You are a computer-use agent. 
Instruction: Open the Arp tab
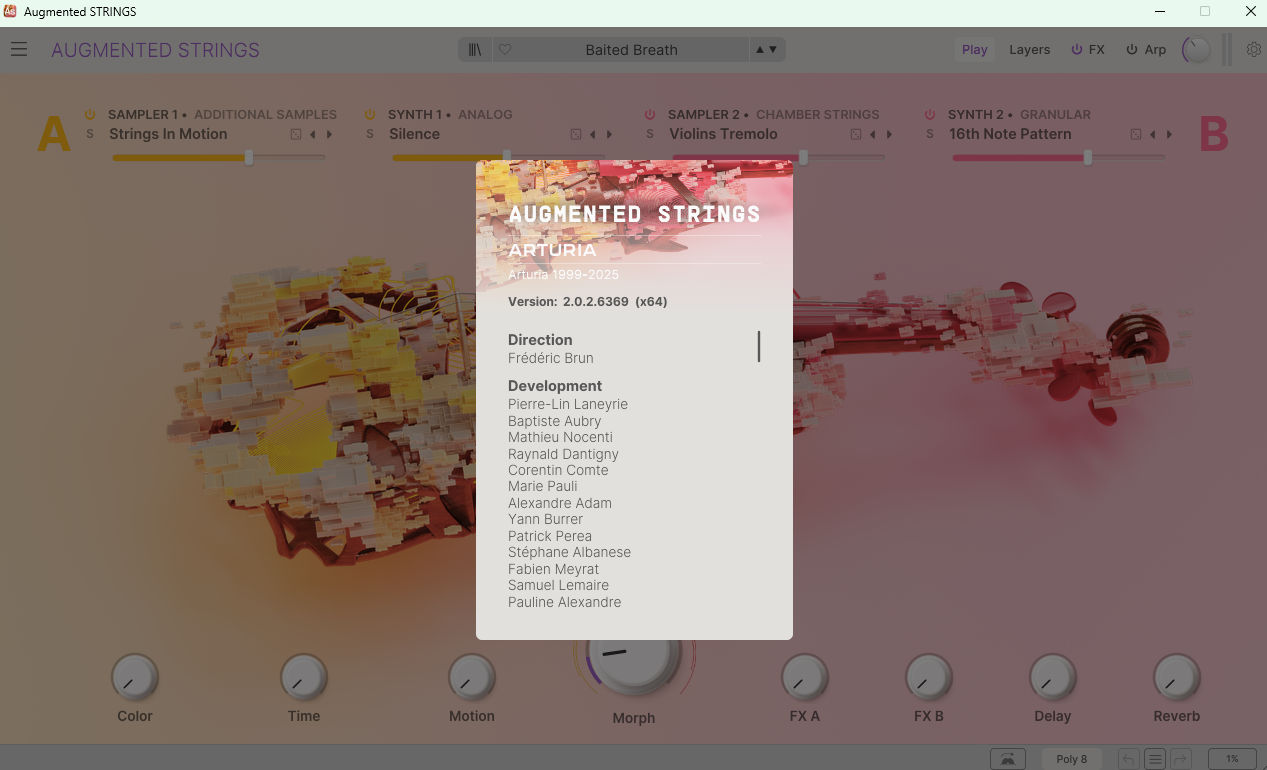1155,49
